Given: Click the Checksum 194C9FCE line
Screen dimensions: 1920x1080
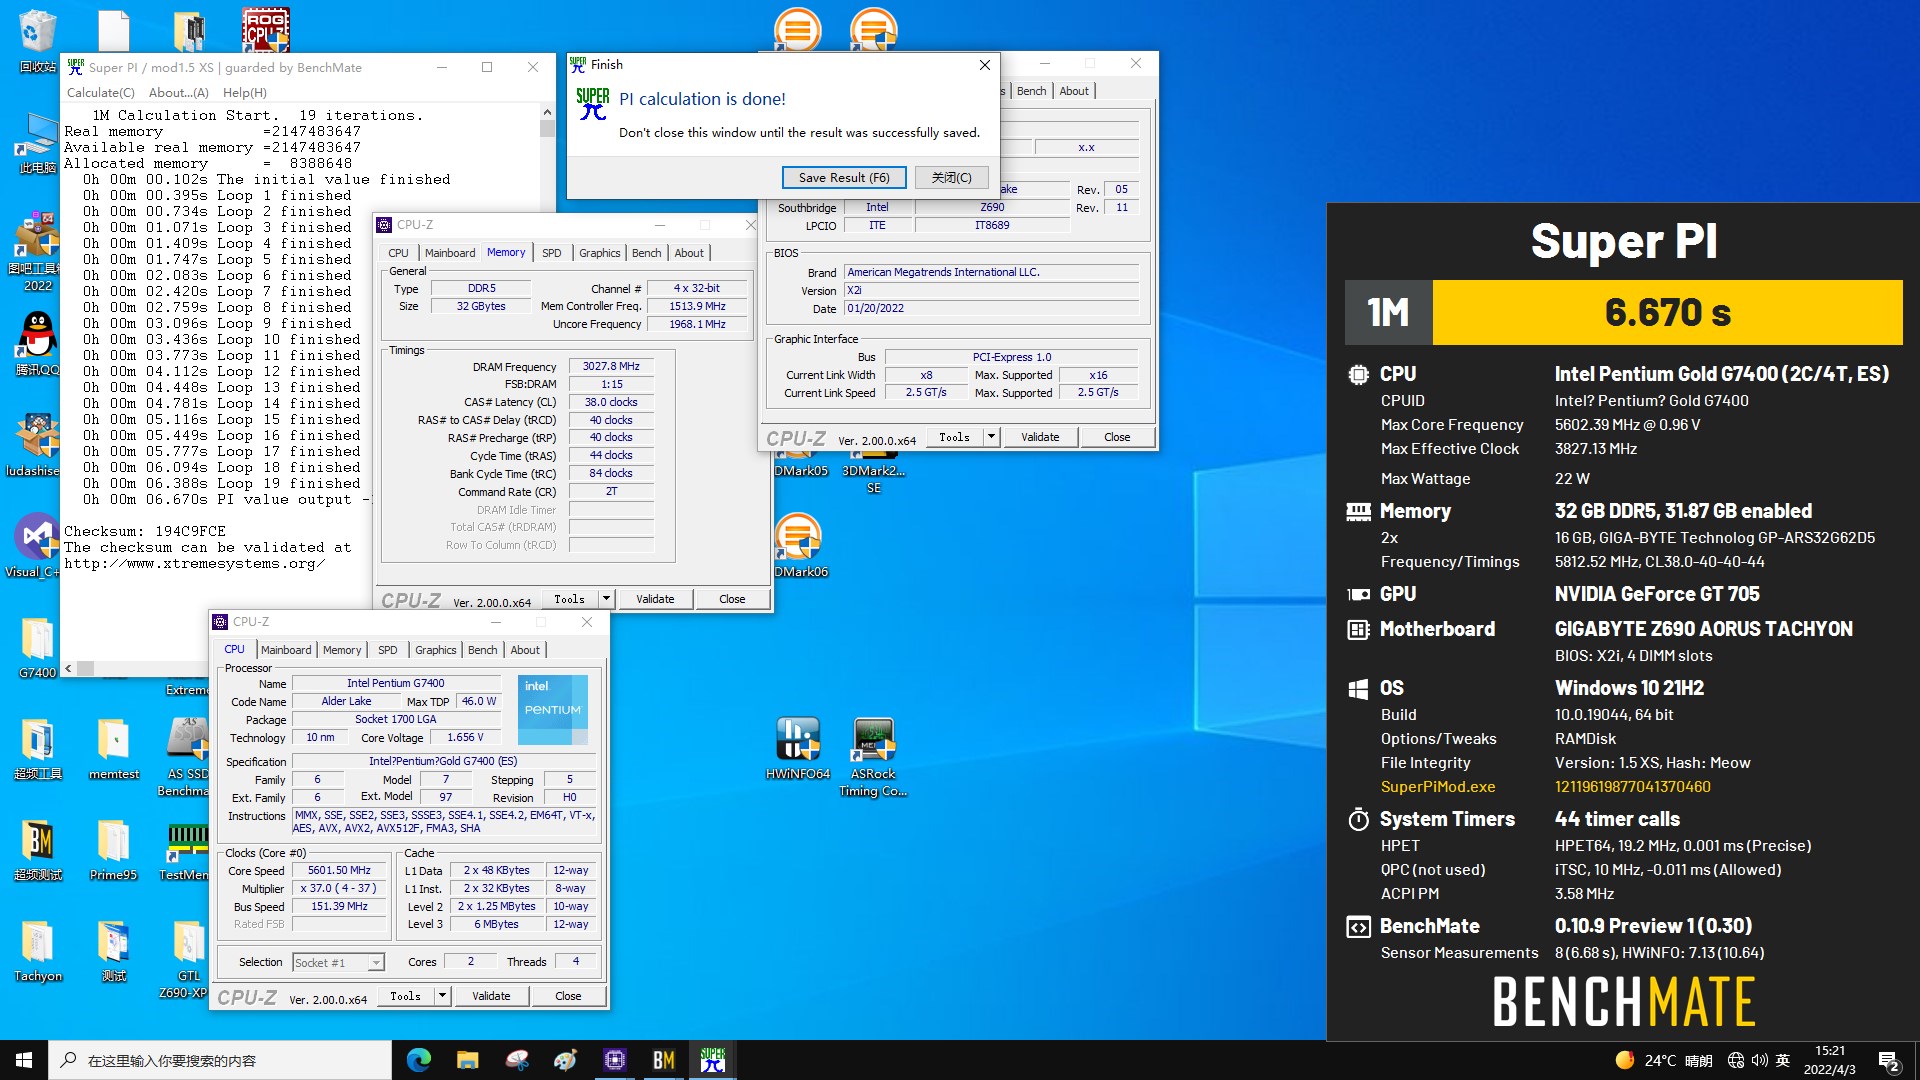Looking at the screenshot, I should (145, 531).
